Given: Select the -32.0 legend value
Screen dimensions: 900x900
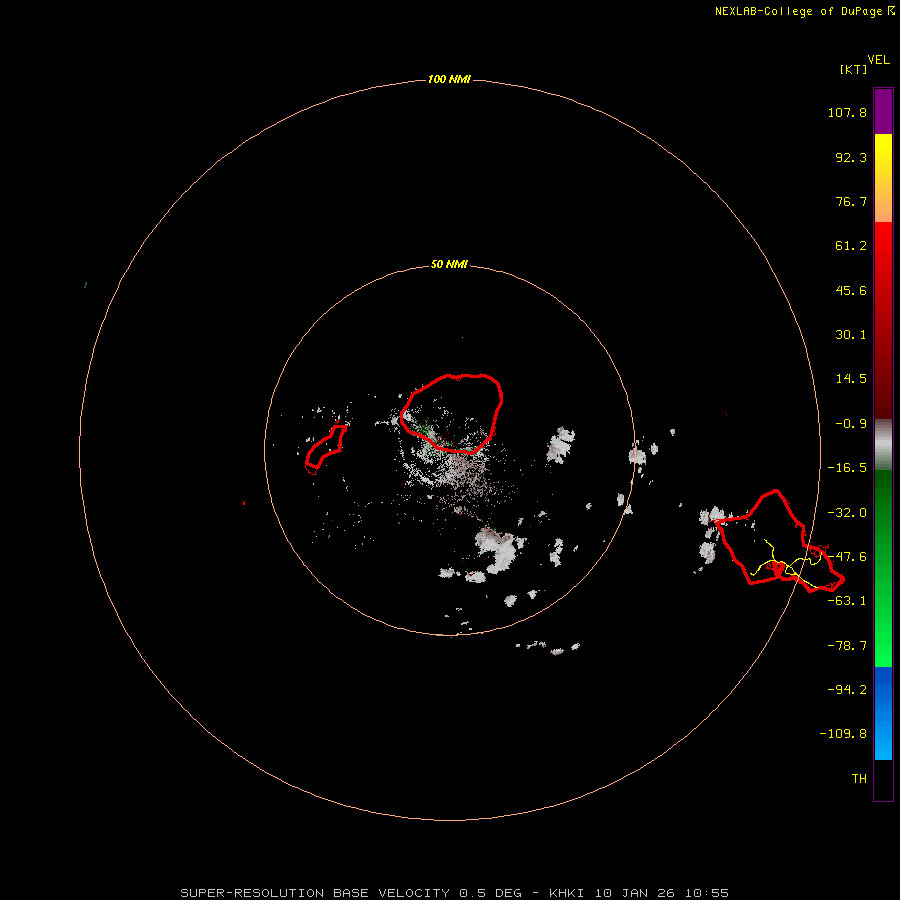Looking at the screenshot, I should 847,513.
